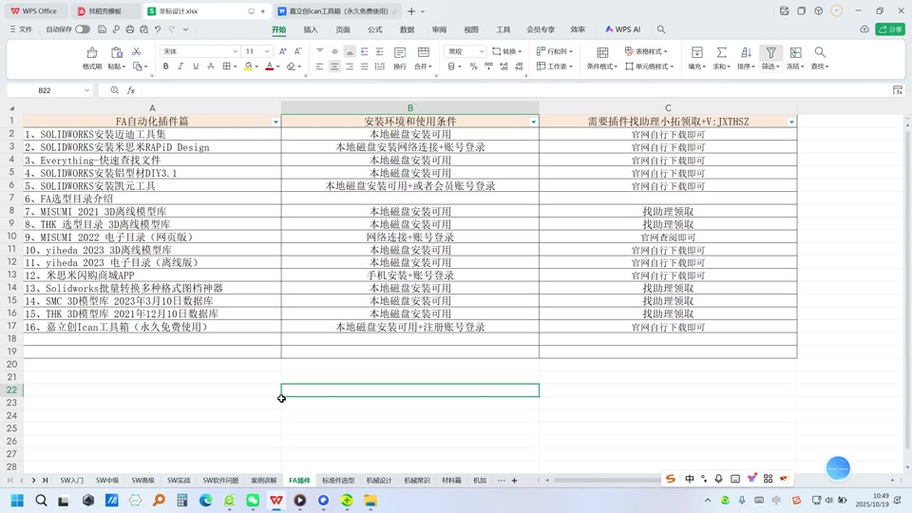
Task: Increase font size with A+ icon
Action: pyautogui.click(x=283, y=51)
